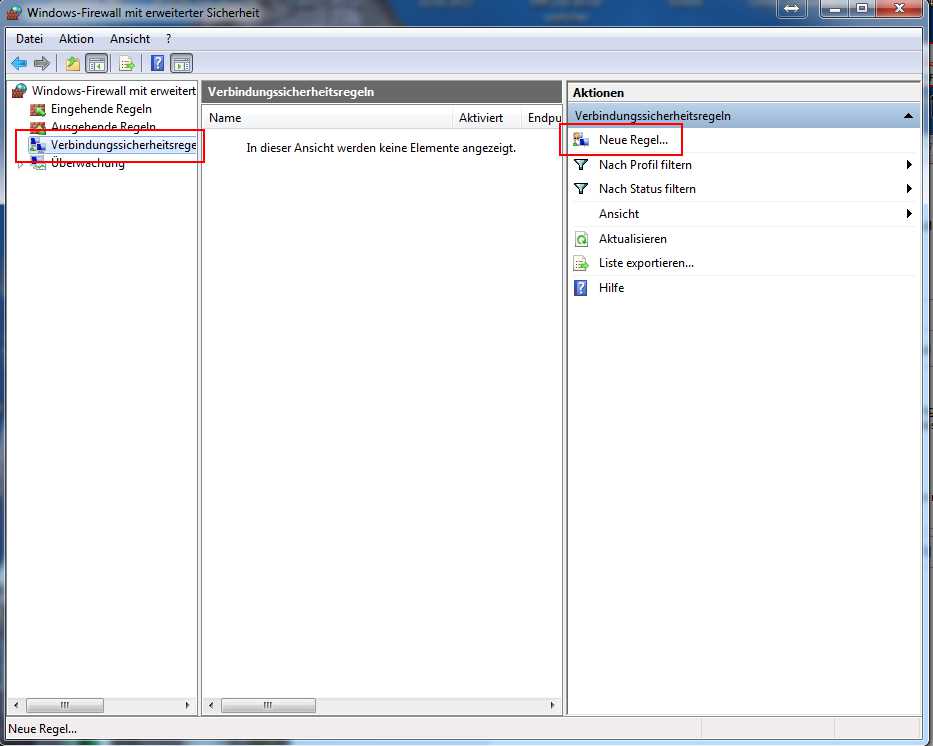Click the Endpu column header
933x746 pixels.
coord(542,118)
